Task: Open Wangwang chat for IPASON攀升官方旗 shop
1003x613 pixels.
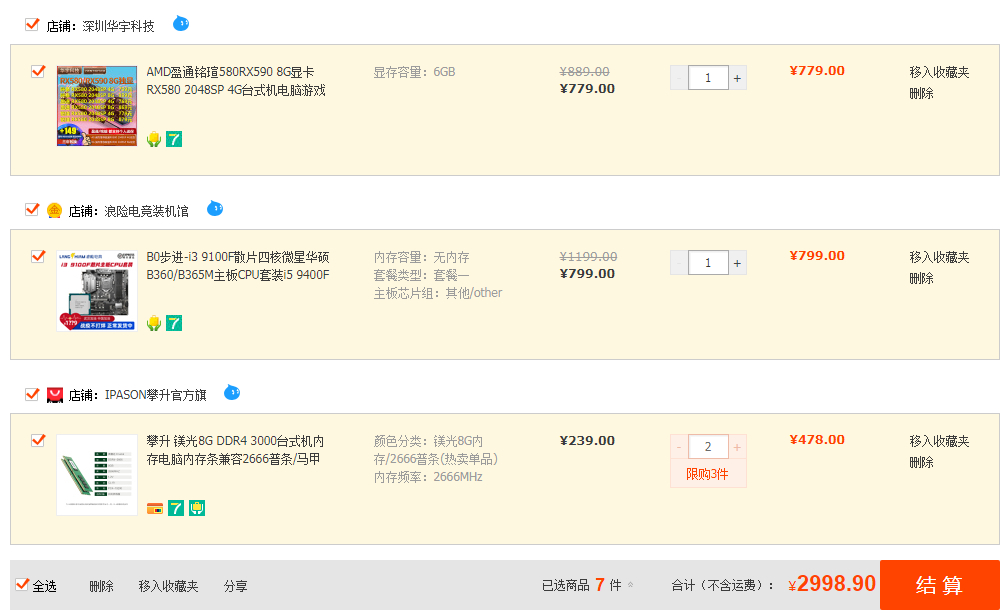Action: pyautogui.click(x=232, y=392)
